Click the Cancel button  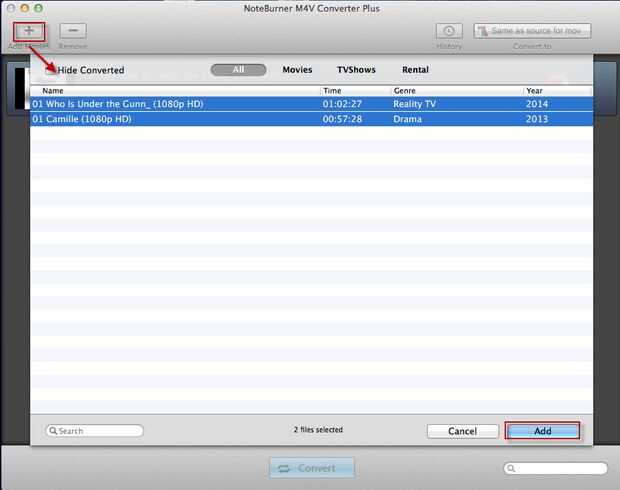pos(463,431)
